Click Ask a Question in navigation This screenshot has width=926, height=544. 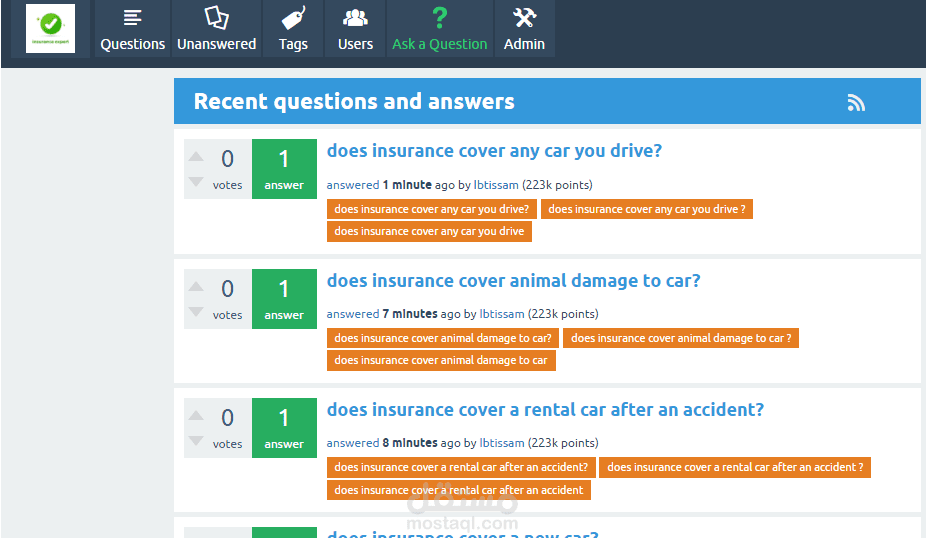[x=440, y=29]
